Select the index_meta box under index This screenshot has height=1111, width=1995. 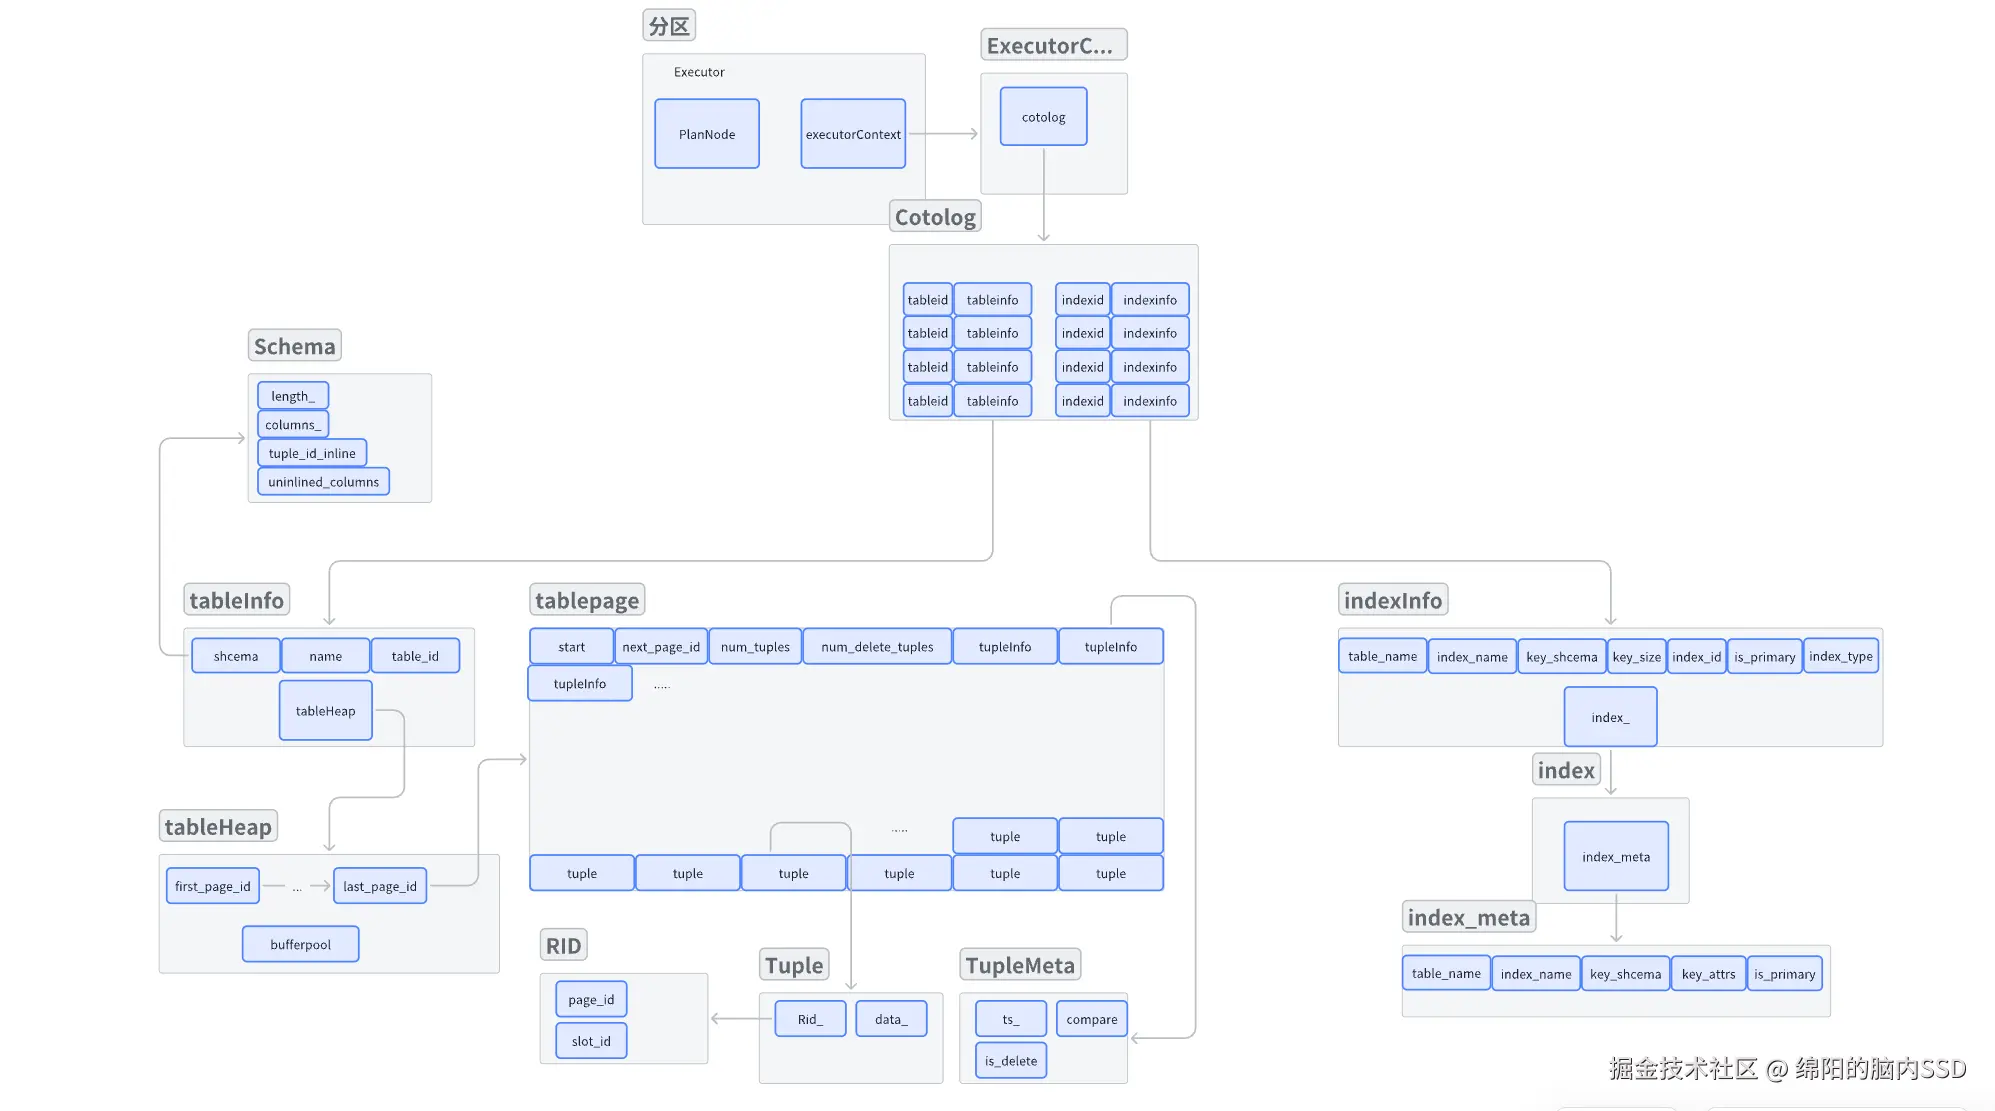click(x=1615, y=857)
